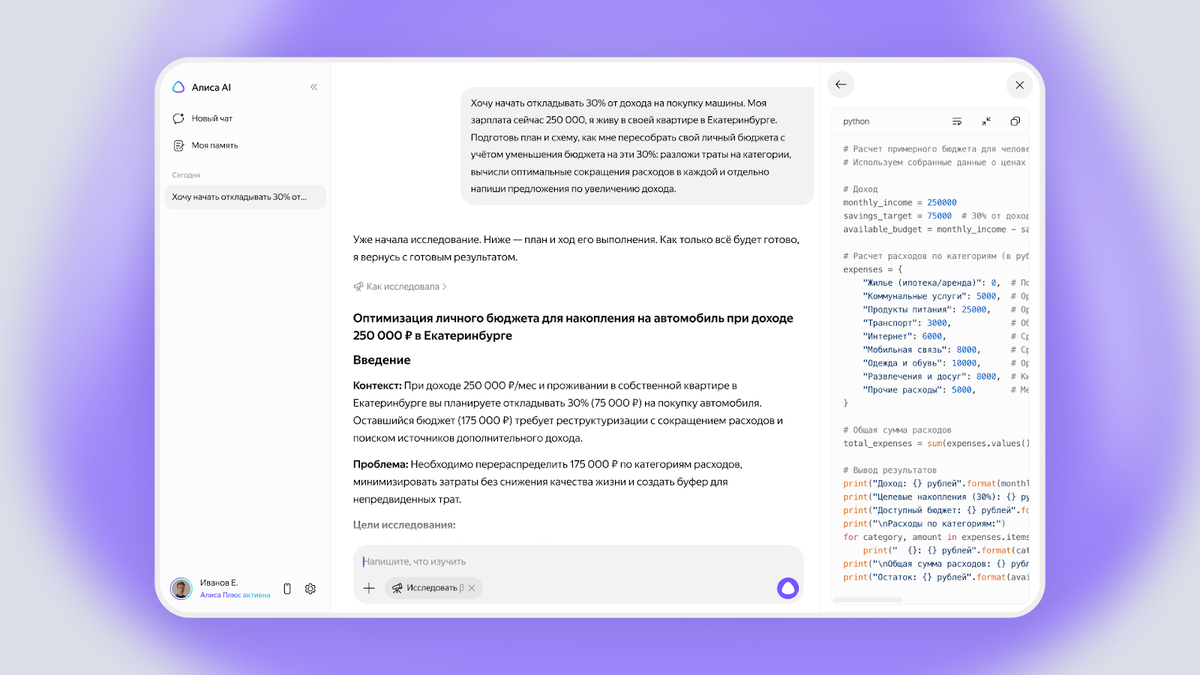Click the user avatar of Иванов Е.
This screenshot has width=1200, height=675.
coord(181,588)
